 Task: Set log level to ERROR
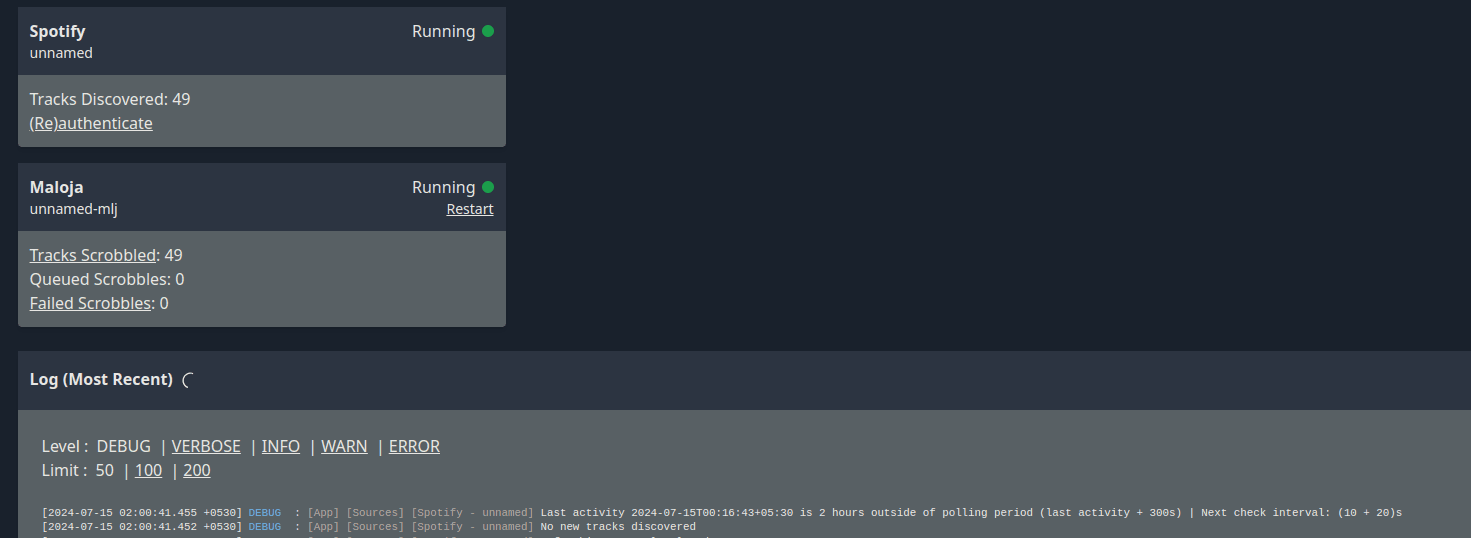tap(414, 446)
